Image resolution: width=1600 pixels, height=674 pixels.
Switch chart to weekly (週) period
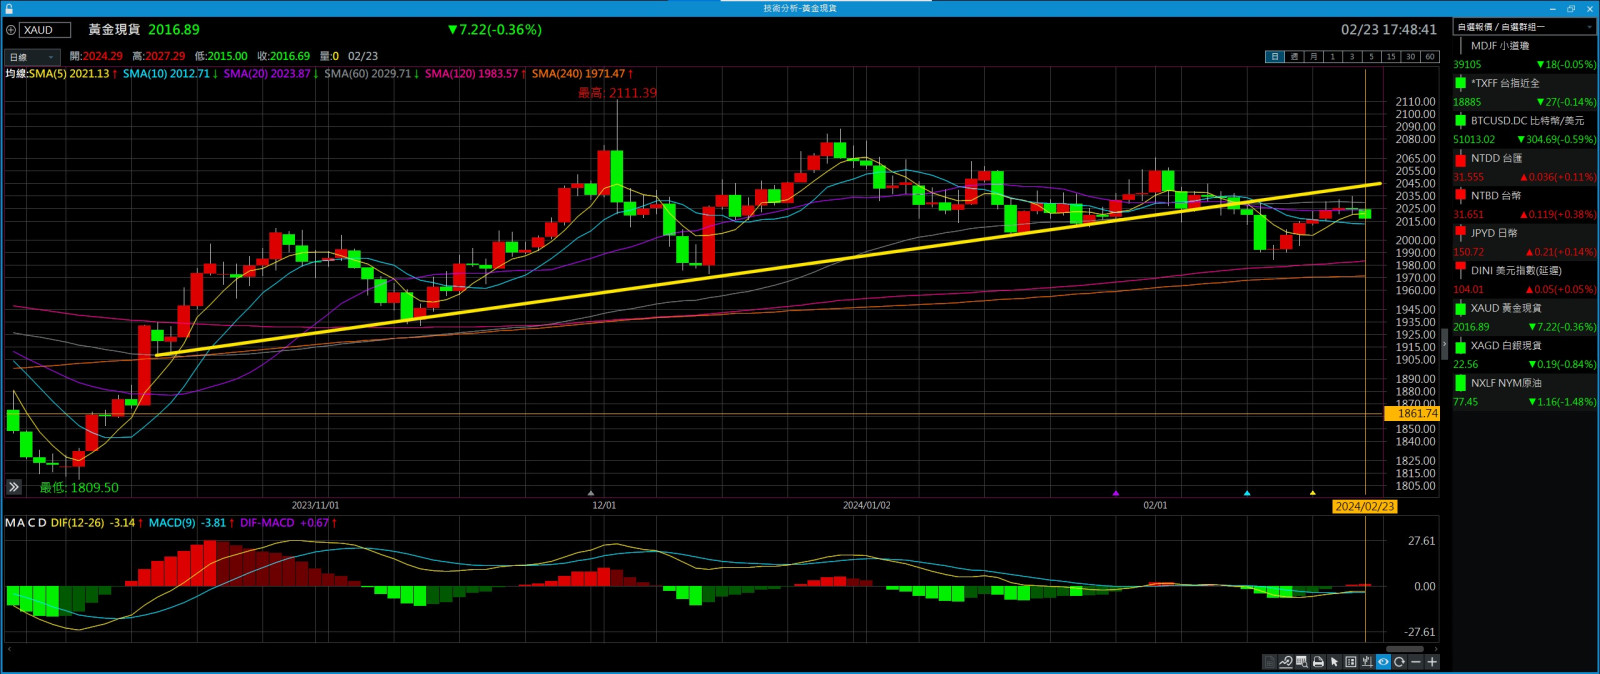pyautogui.click(x=1294, y=57)
